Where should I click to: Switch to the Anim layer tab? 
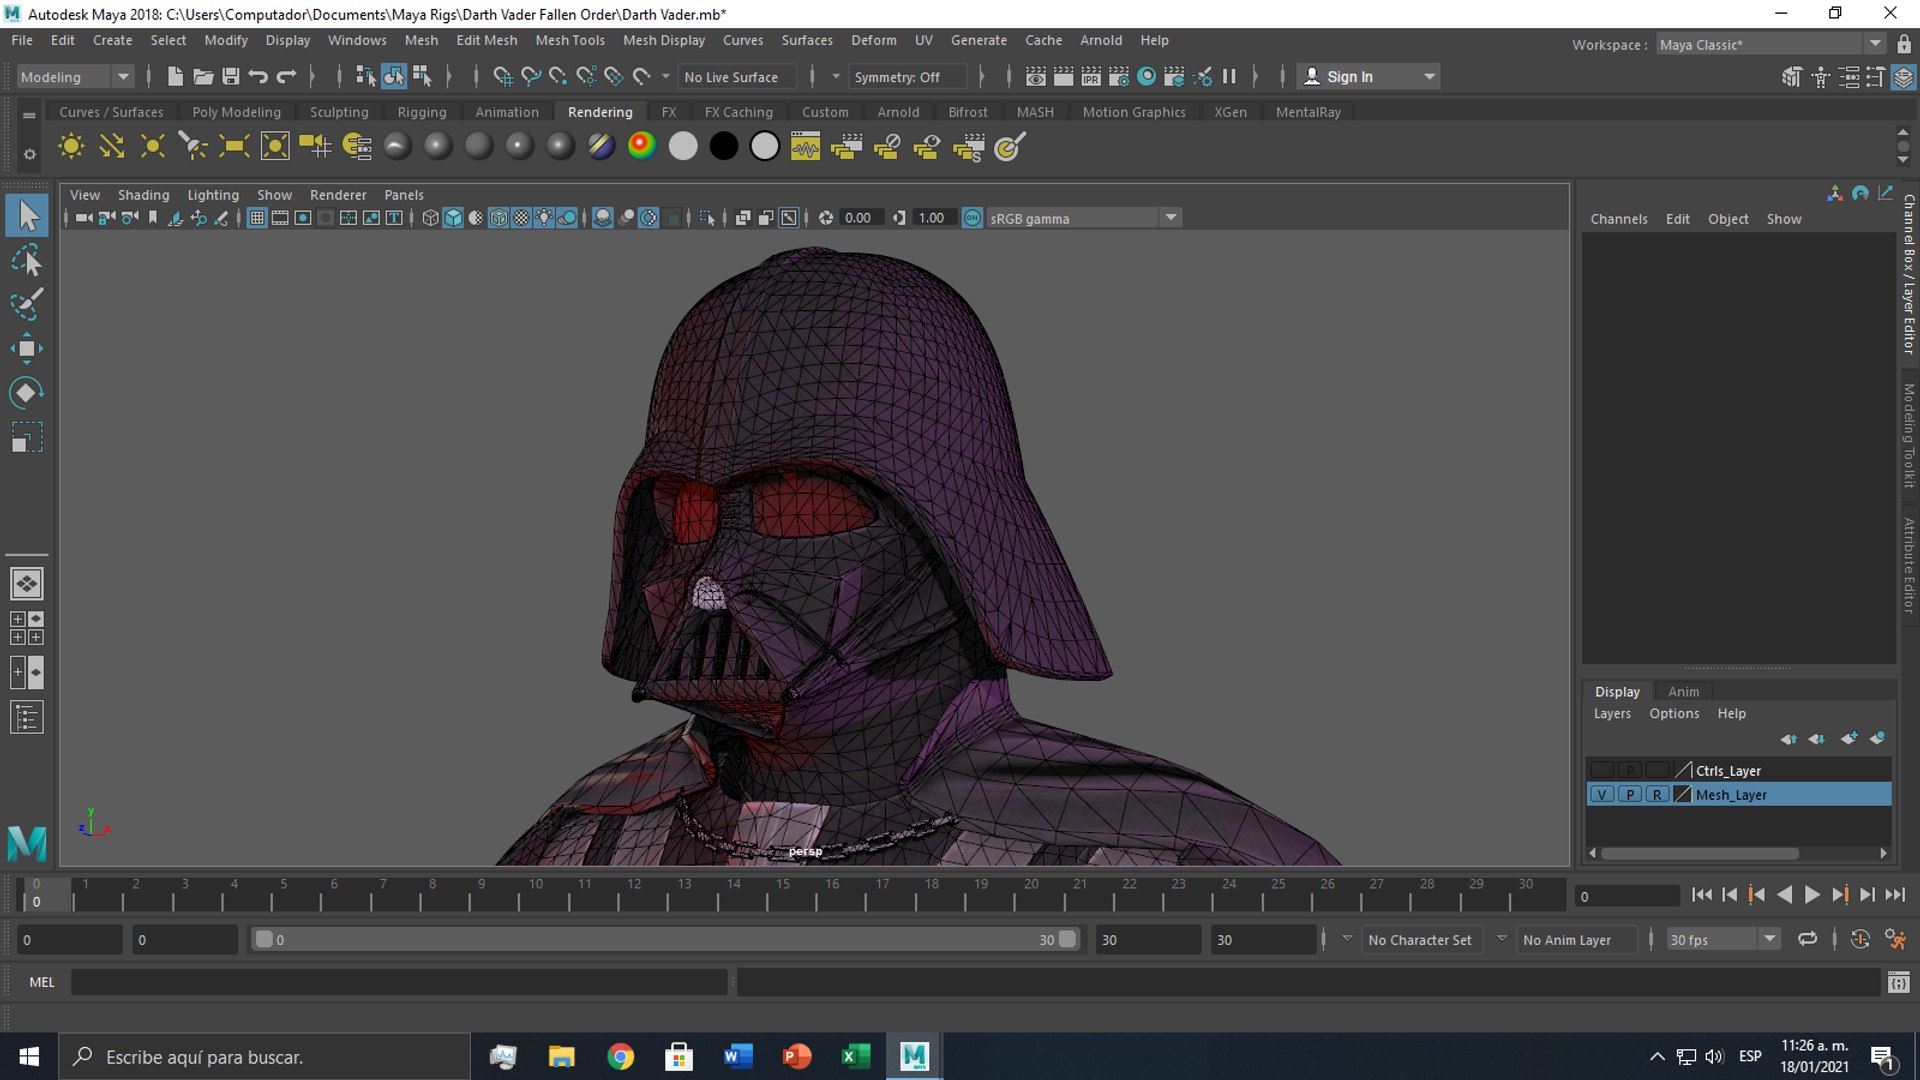tap(1683, 691)
